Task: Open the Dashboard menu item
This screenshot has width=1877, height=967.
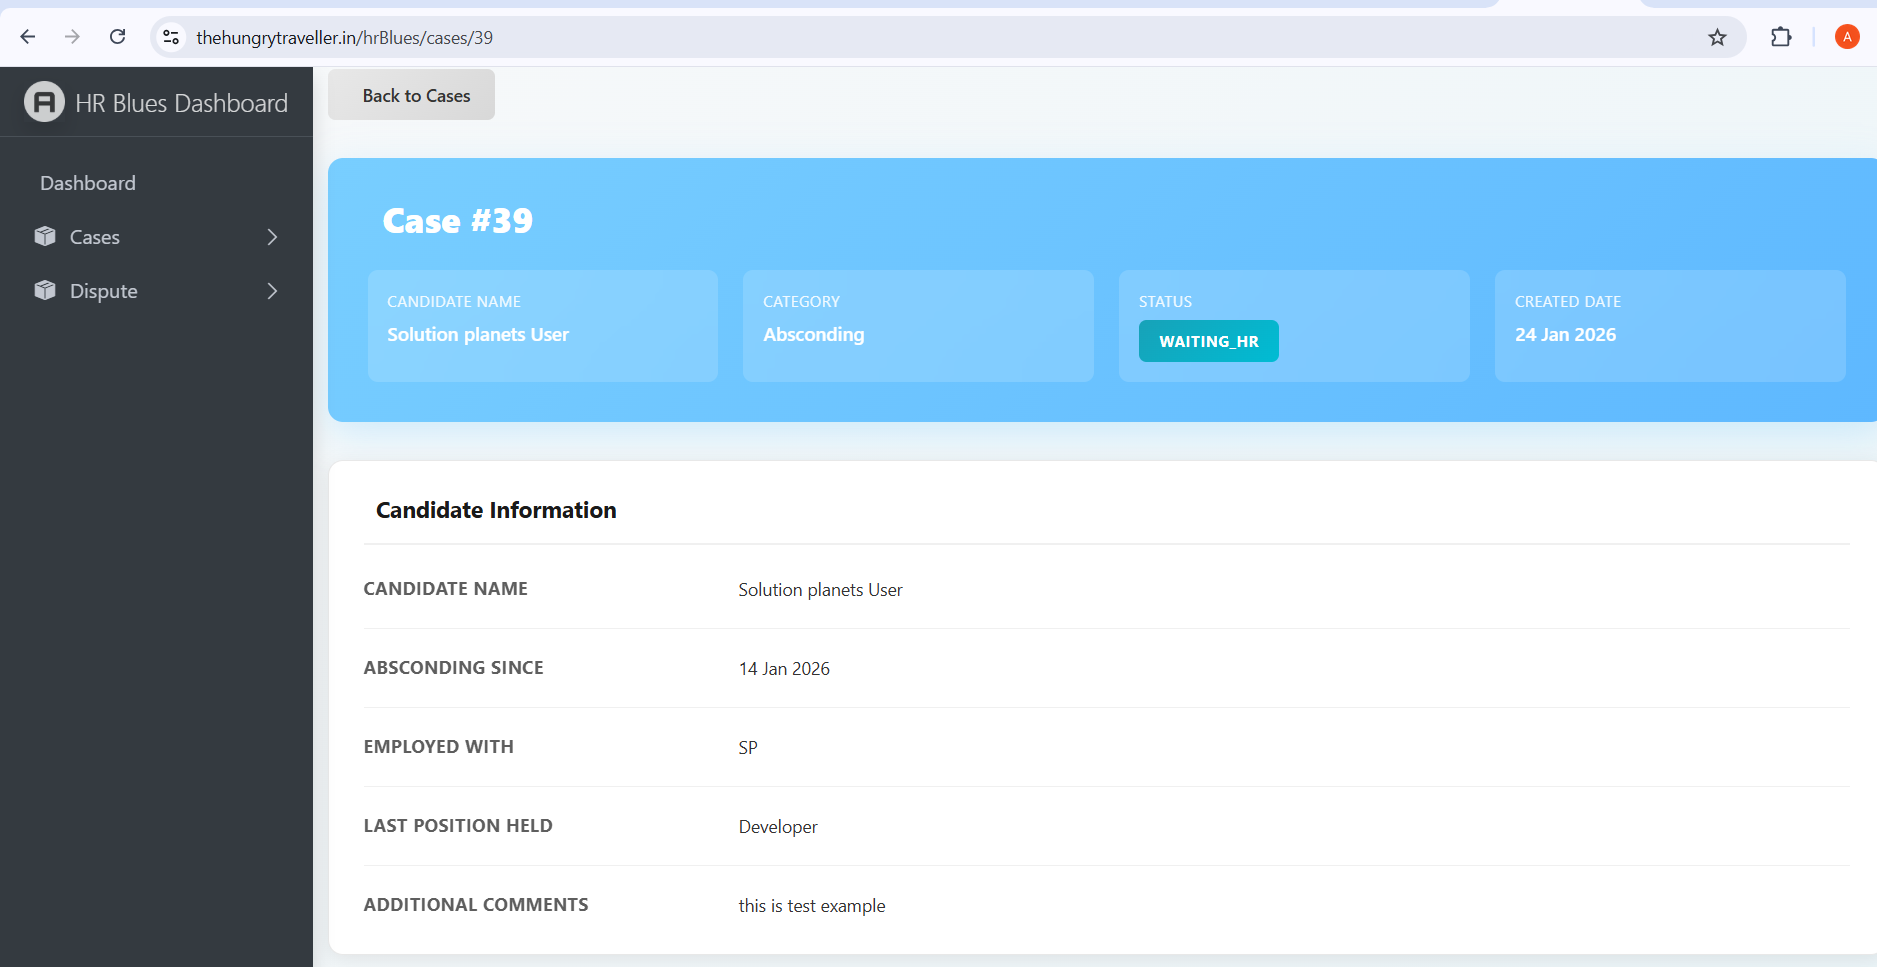Action: [88, 182]
